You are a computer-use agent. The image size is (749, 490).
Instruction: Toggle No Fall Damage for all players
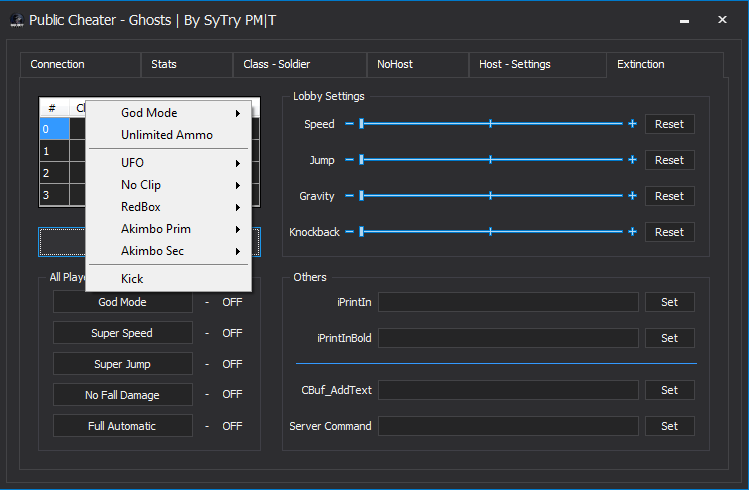click(x=123, y=395)
